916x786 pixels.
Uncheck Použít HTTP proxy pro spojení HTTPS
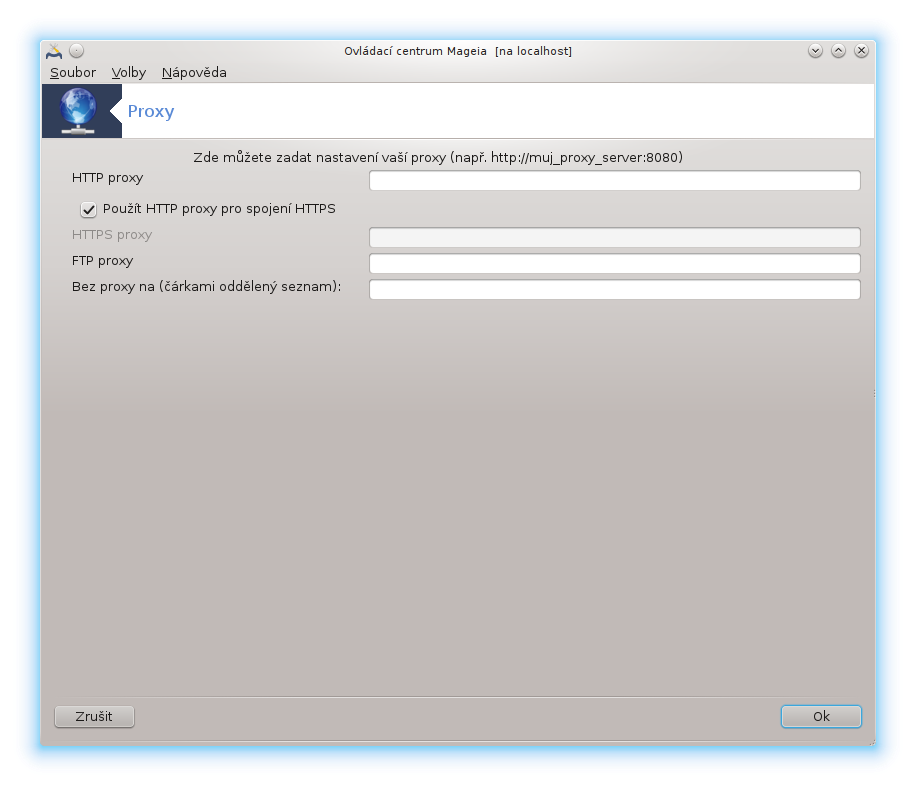(88, 209)
